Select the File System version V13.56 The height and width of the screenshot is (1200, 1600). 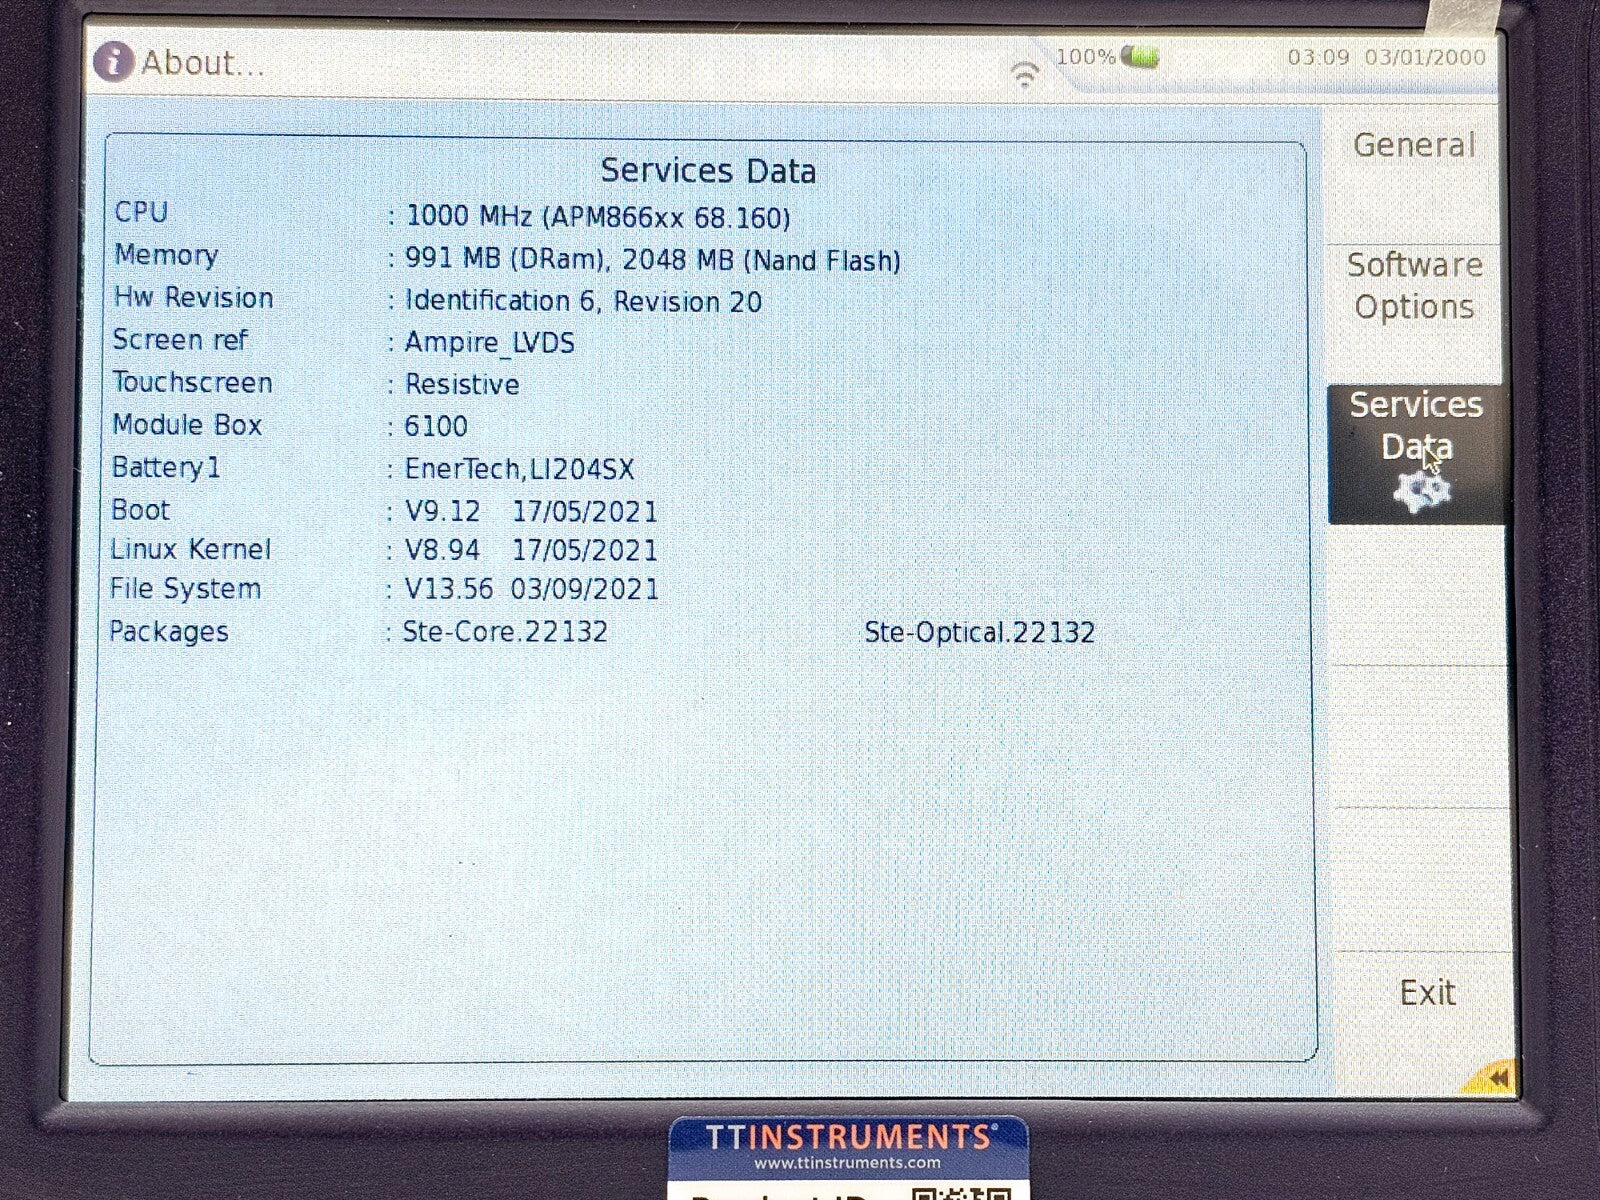click(x=449, y=589)
